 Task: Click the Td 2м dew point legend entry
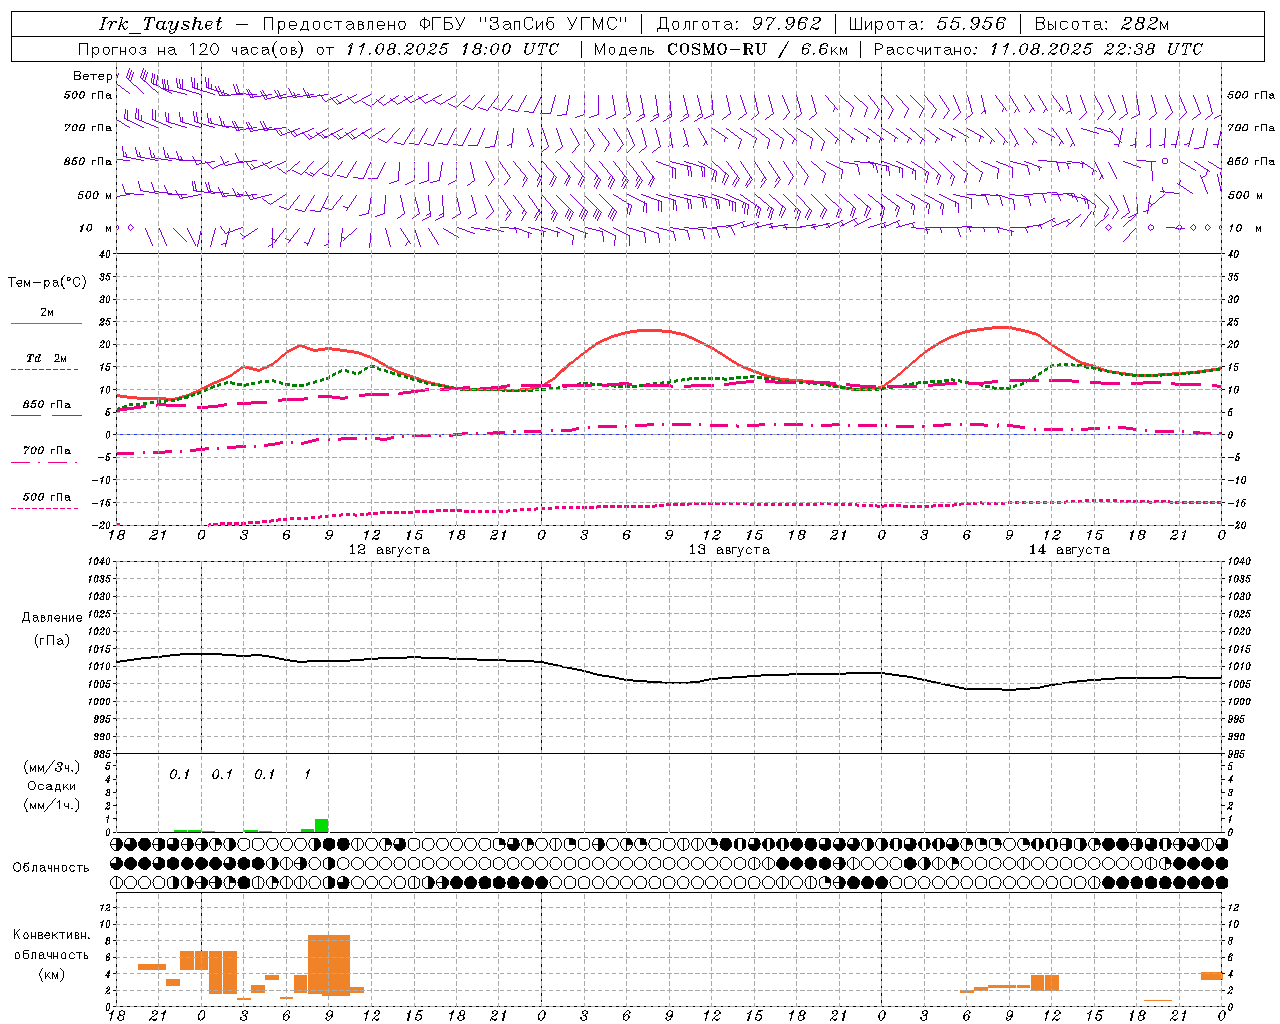(46, 358)
